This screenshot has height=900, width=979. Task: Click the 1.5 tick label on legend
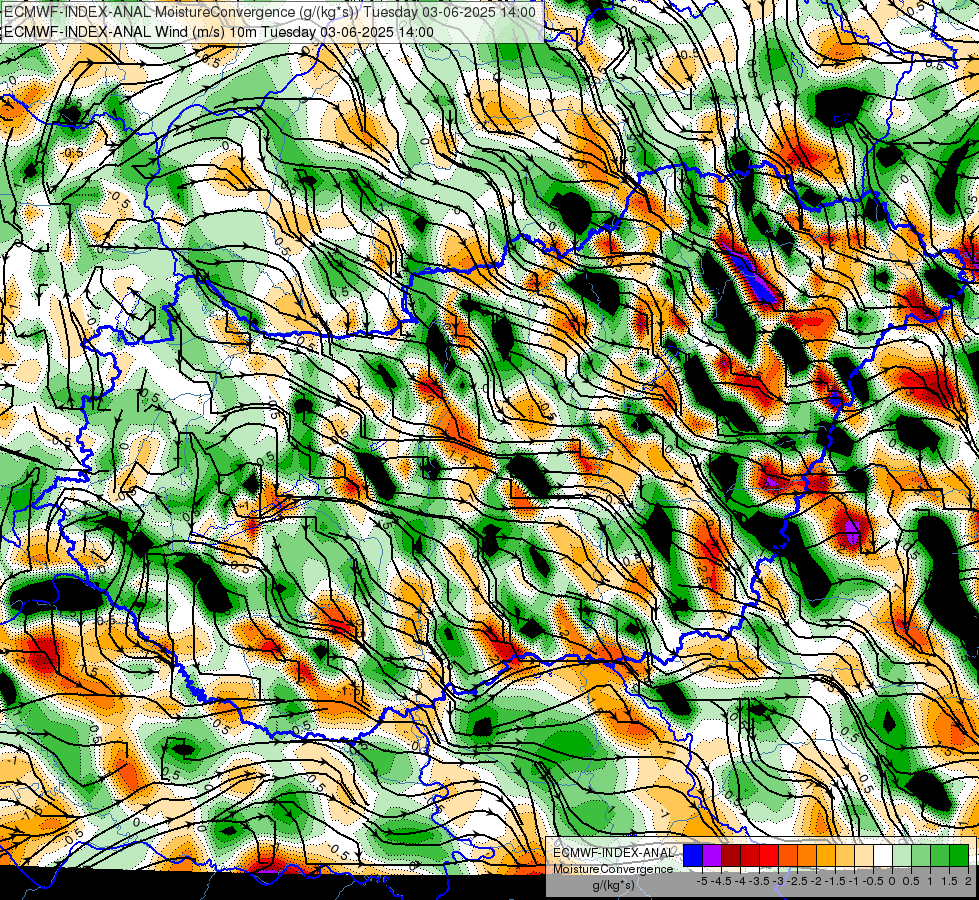pos(949,881)
